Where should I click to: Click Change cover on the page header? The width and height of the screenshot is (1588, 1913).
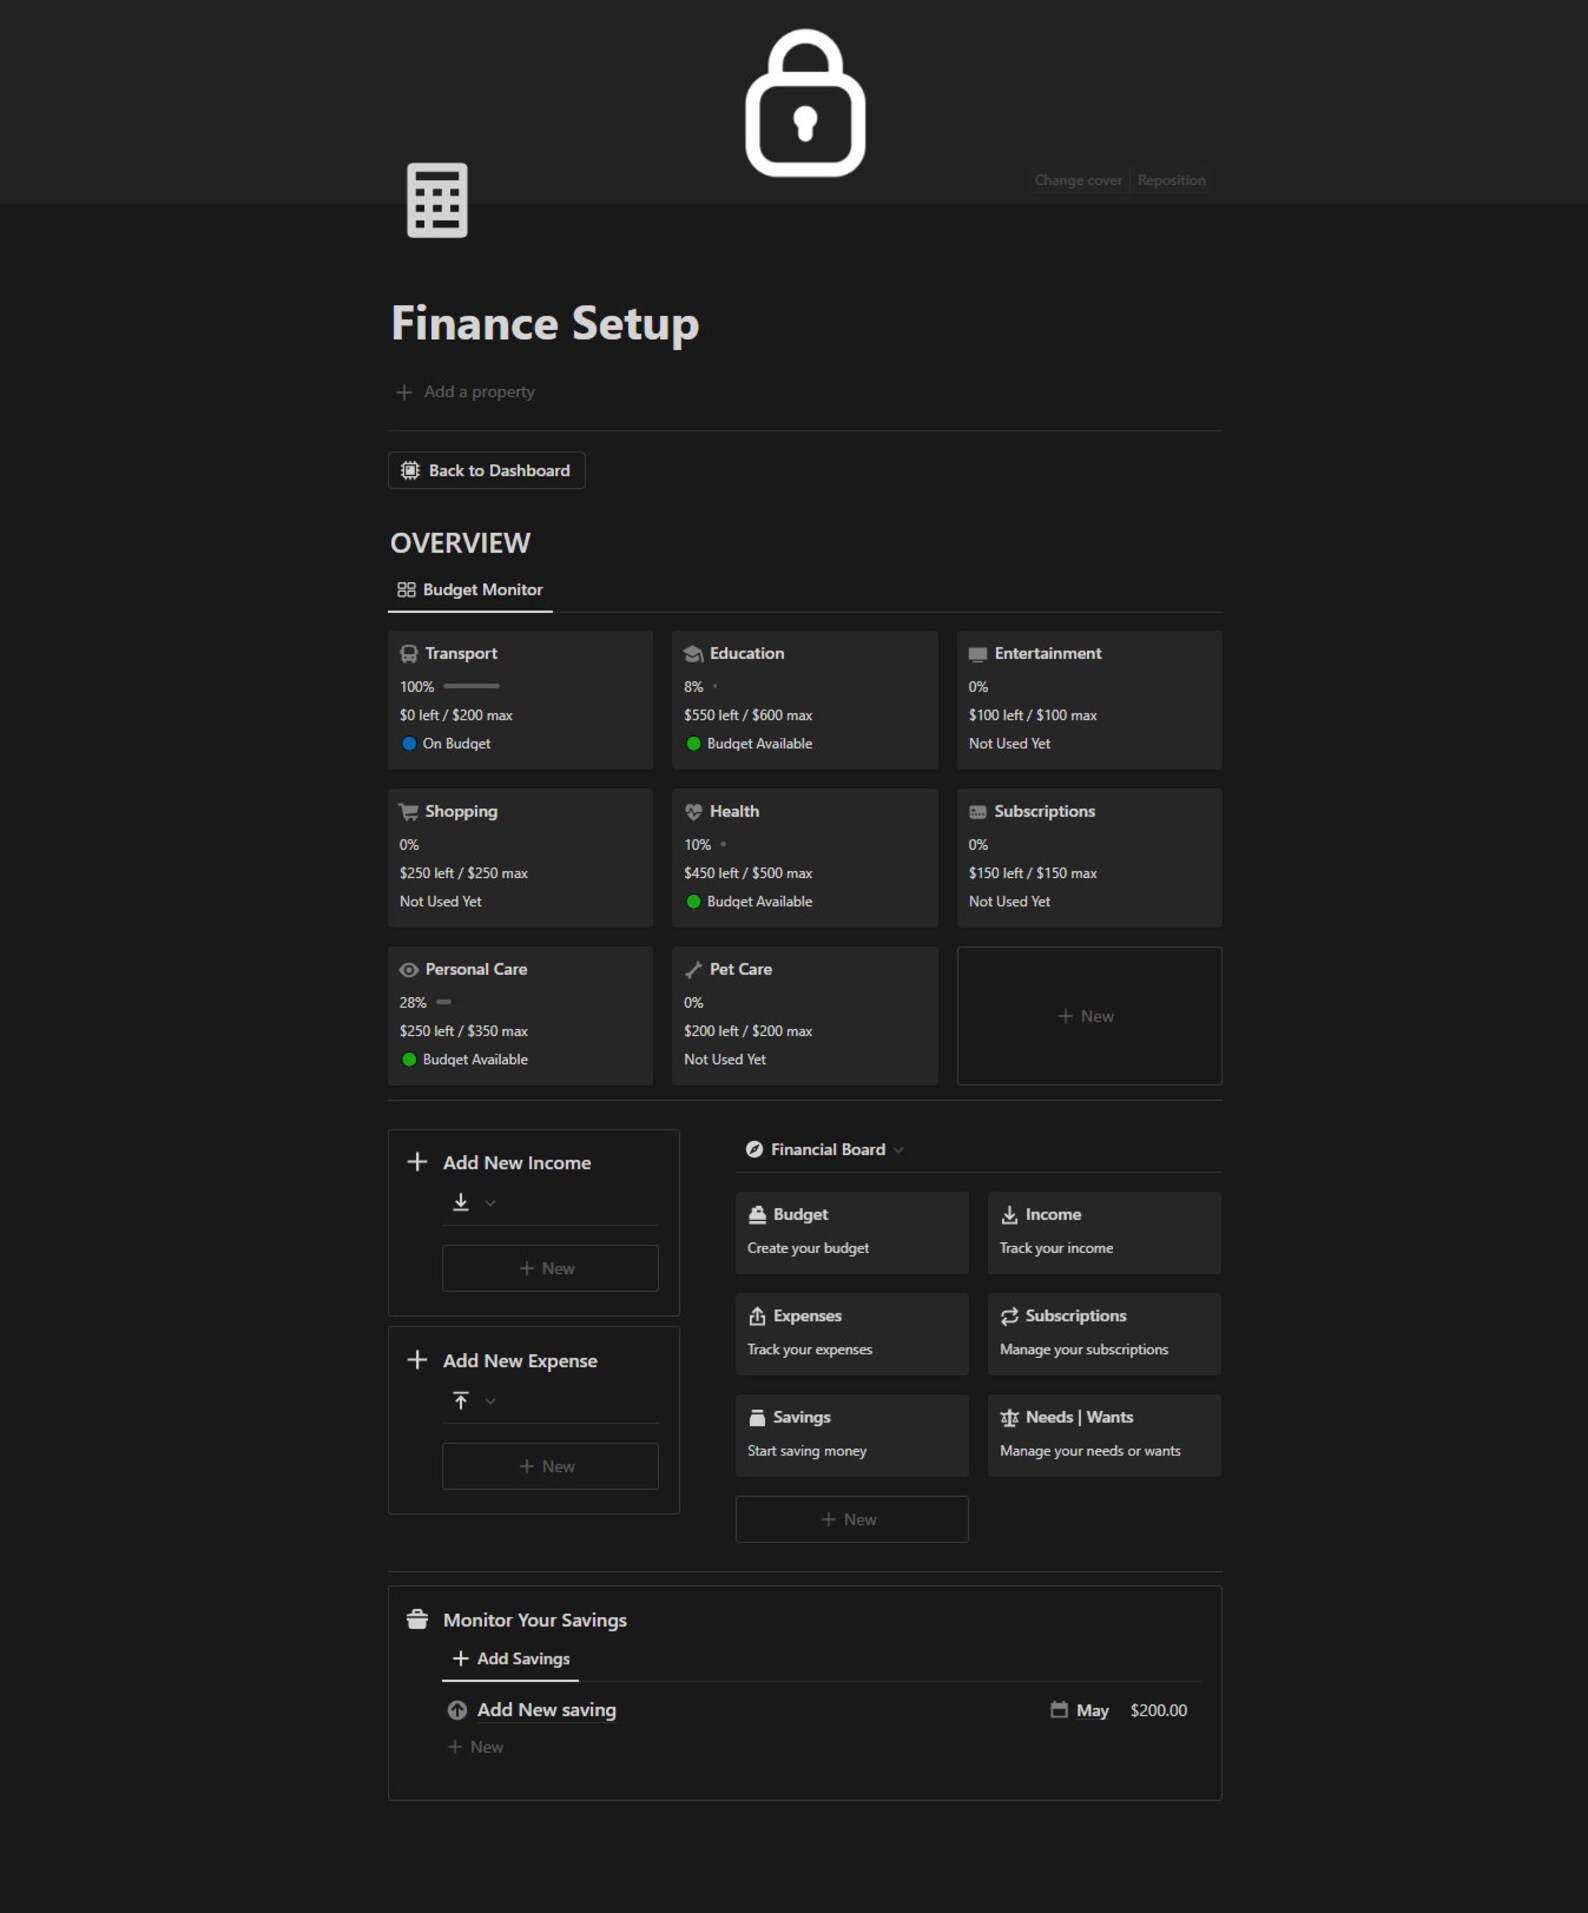click(x=1078, y=181)
